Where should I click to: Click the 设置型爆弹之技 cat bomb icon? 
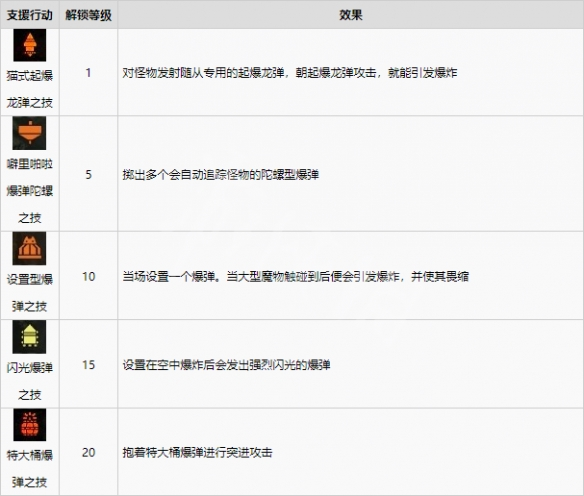pyautogui.click(x=29, y=248)
